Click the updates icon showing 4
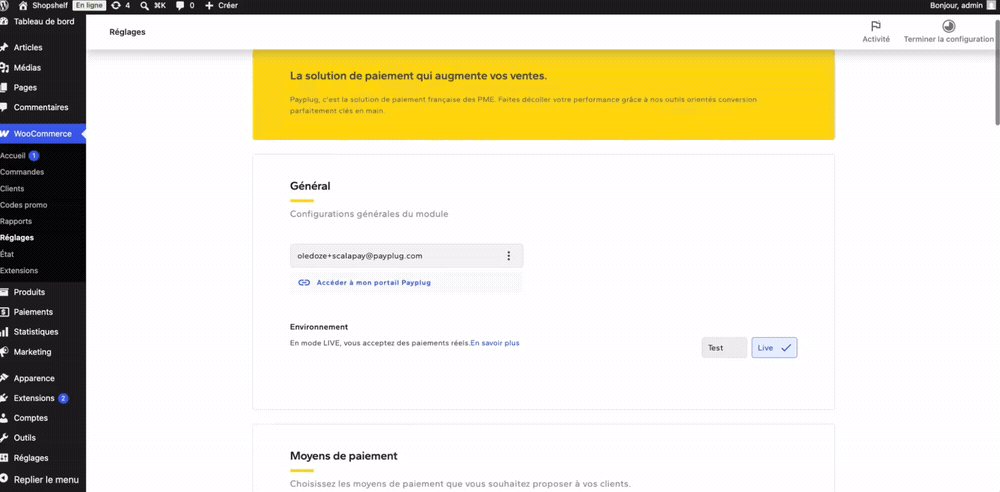Screen dimensions: 1000x492 pyautogui.click(x=115, y=6)
